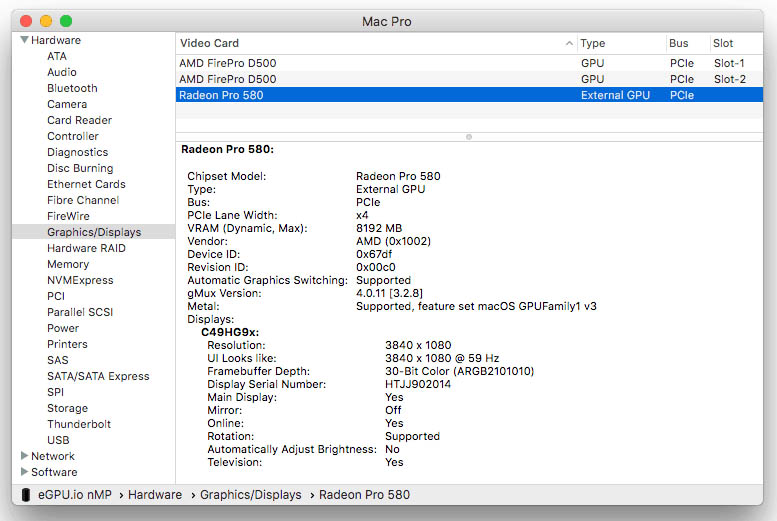Select FireWire in the sidebar

68,216
